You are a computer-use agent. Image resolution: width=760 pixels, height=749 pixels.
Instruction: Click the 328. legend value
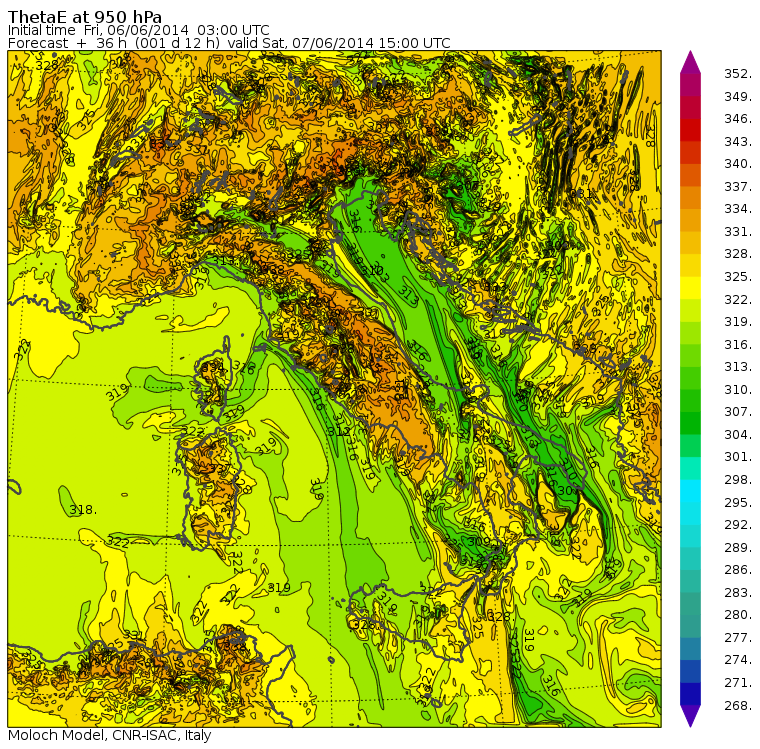738,254
